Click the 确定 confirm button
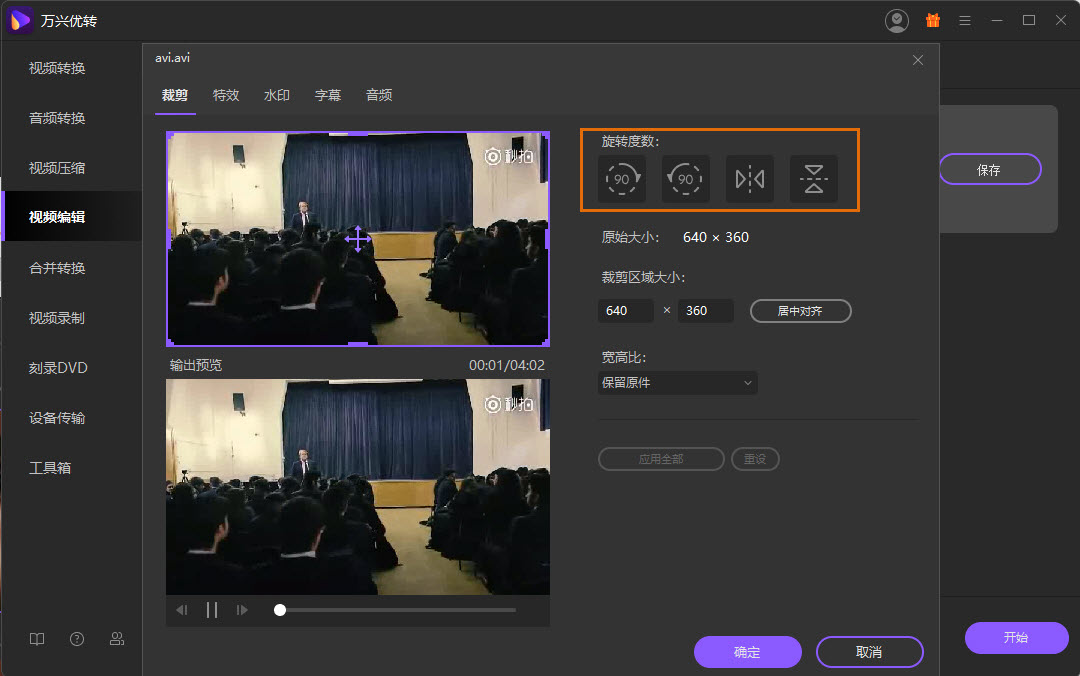This screenshot has width=1080, height=676. pyautogui.click(x=747, y=652)
